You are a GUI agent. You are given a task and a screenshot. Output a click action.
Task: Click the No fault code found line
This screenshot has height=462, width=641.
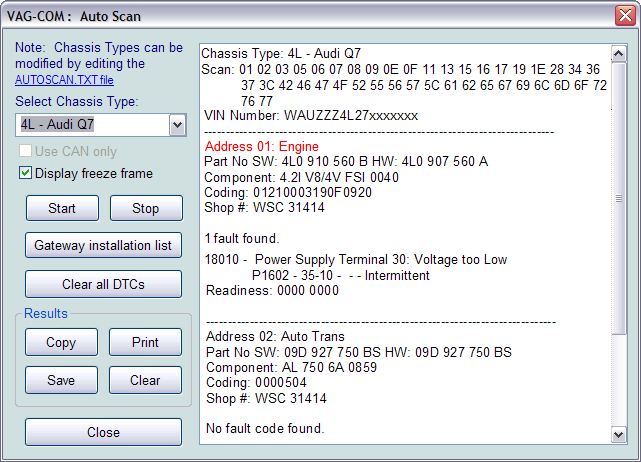pyautogui.click(x=265, y=428)
